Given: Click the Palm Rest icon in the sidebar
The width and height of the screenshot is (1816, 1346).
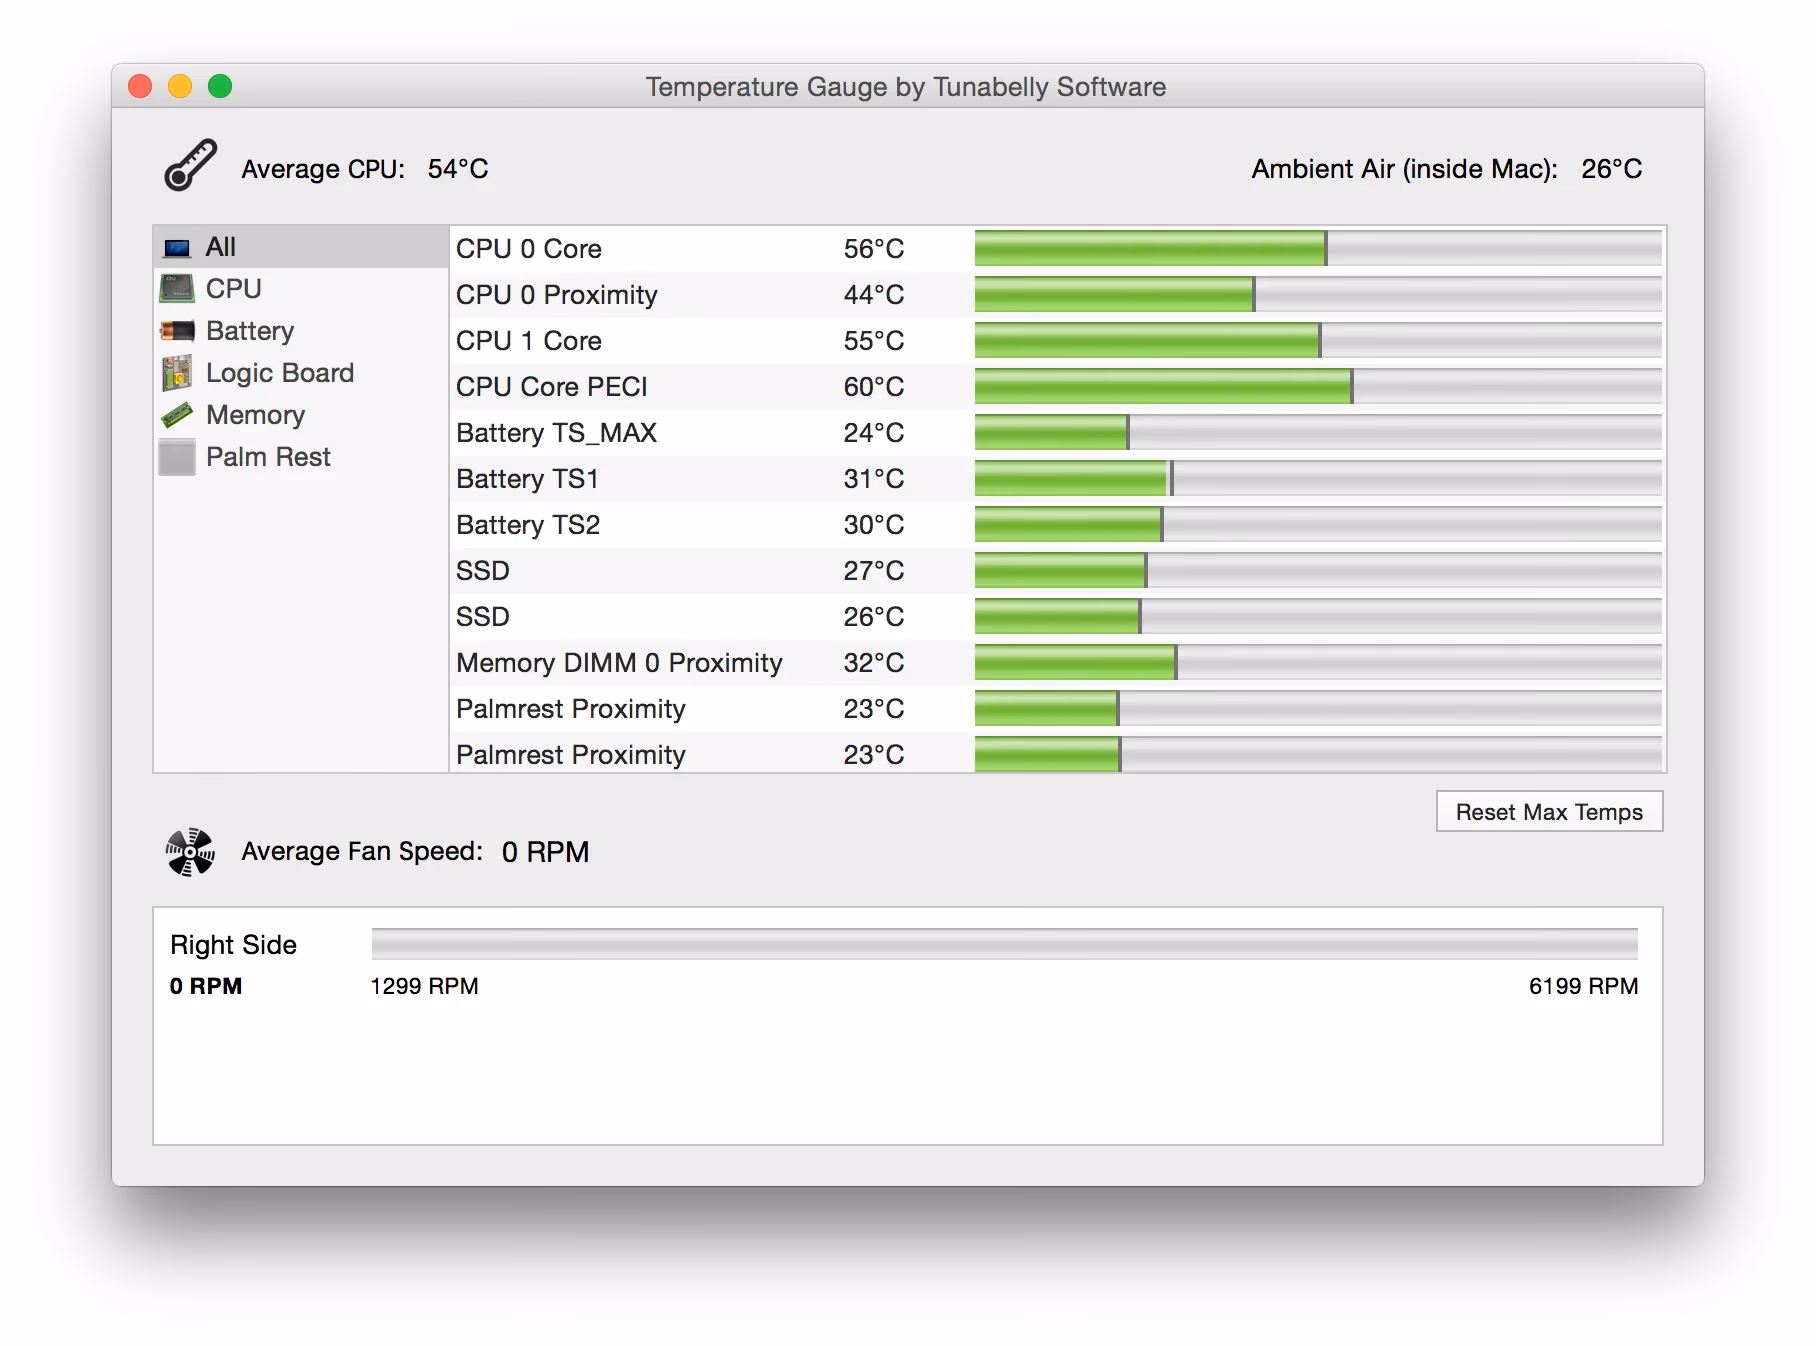Looking at the screenshot, I should tap(176, 456).
